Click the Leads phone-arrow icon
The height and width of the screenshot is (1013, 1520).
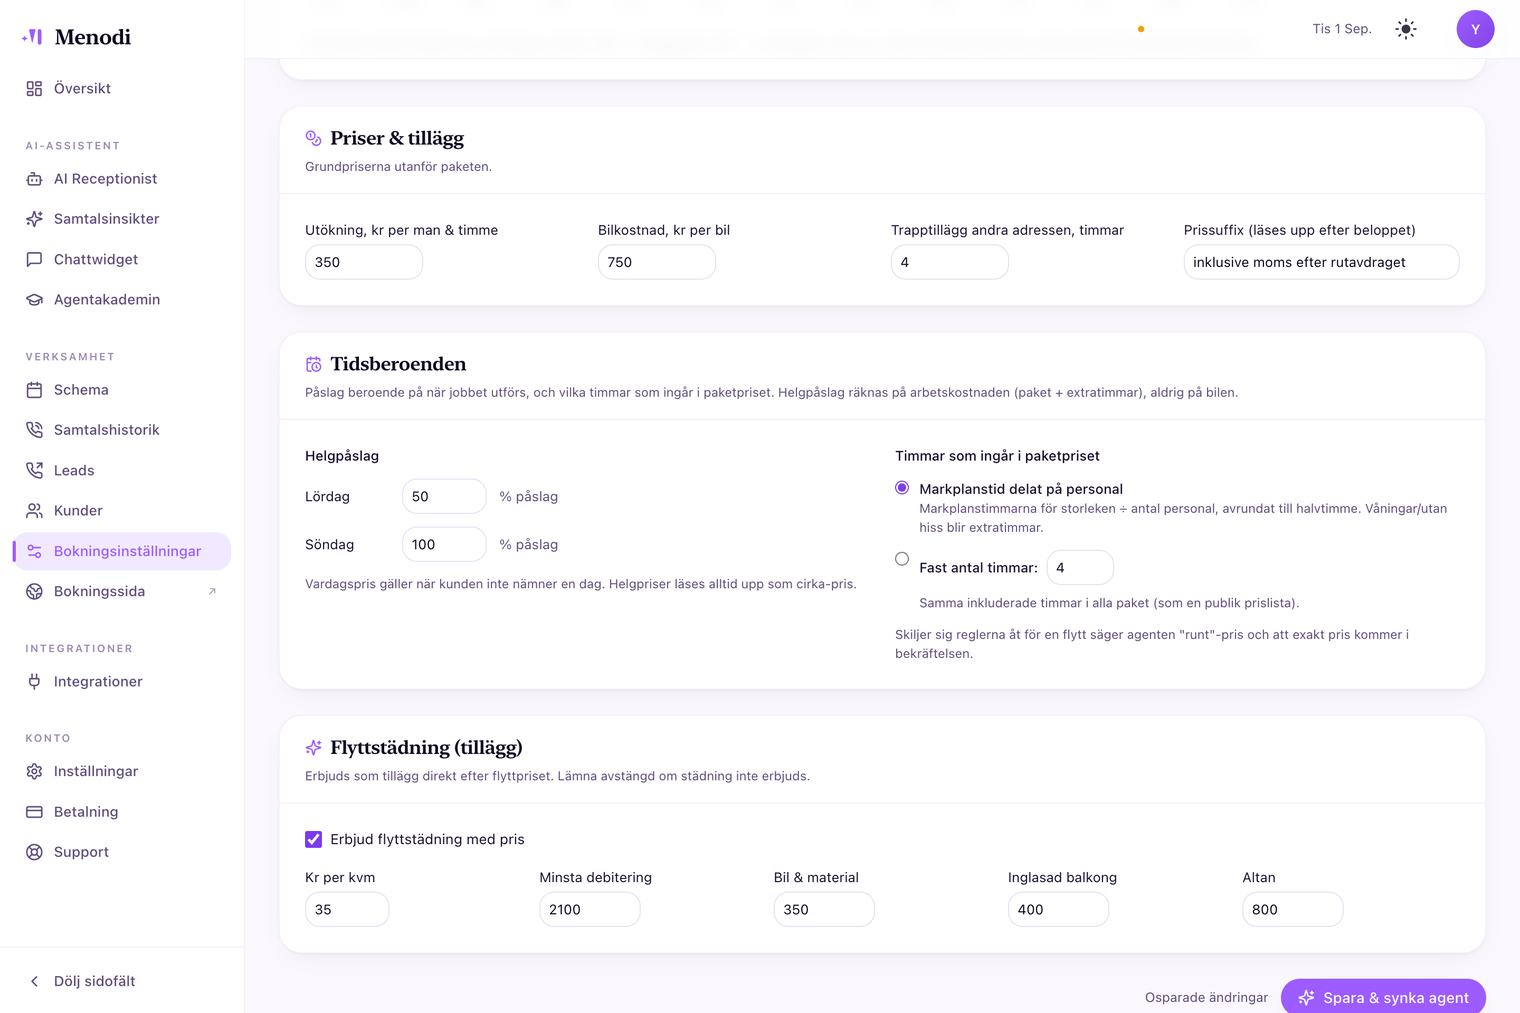[34, 471]
